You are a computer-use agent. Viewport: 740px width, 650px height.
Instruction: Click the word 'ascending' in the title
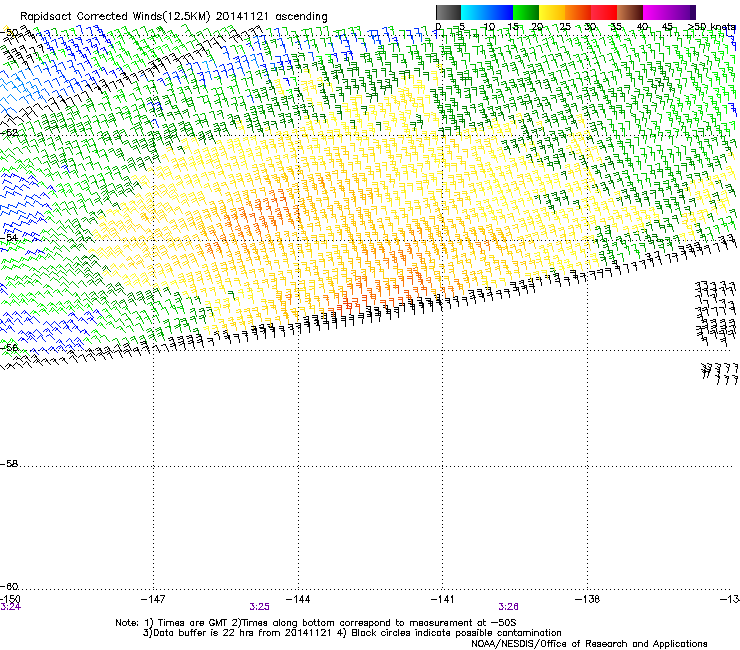click(x=301, y=17)
